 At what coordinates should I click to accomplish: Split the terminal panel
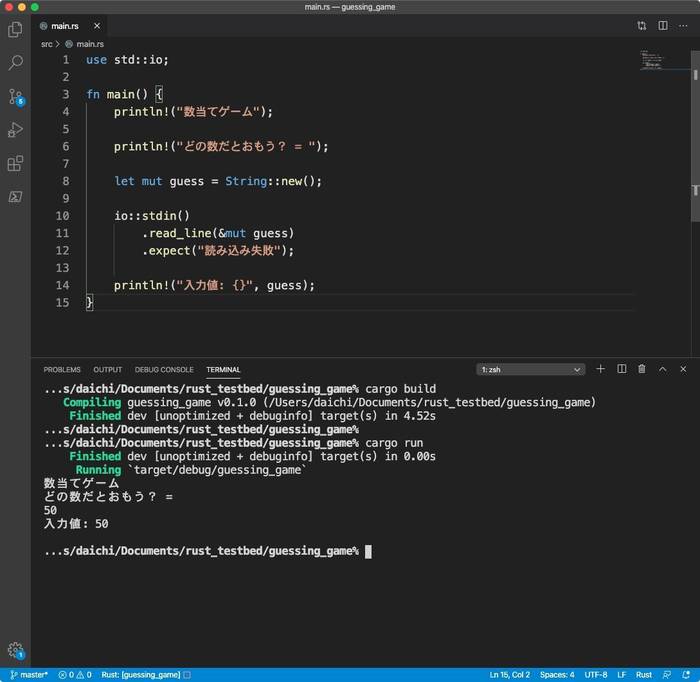coord(621,369)
